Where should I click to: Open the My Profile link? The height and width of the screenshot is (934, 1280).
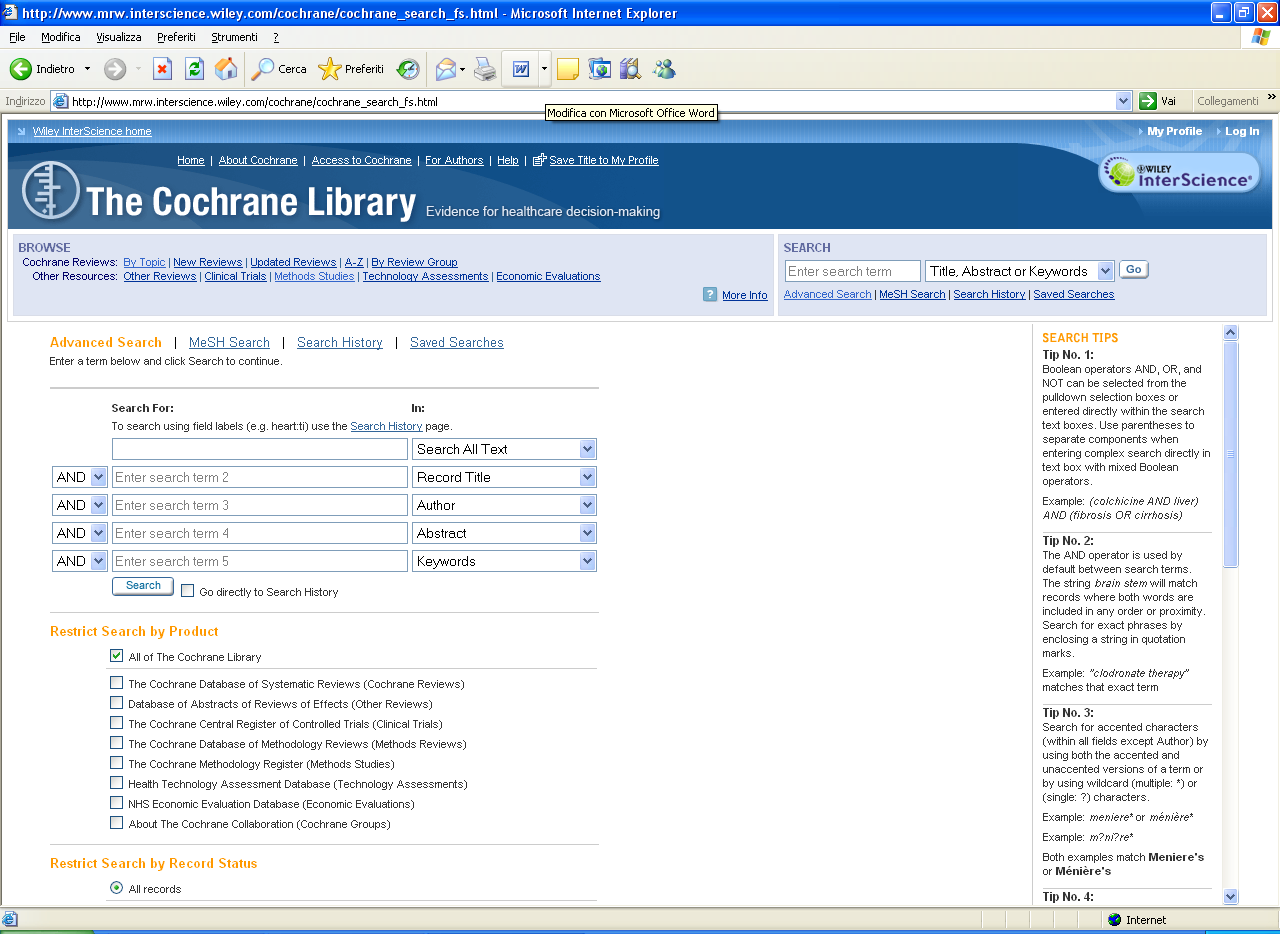pos(1174,131)
